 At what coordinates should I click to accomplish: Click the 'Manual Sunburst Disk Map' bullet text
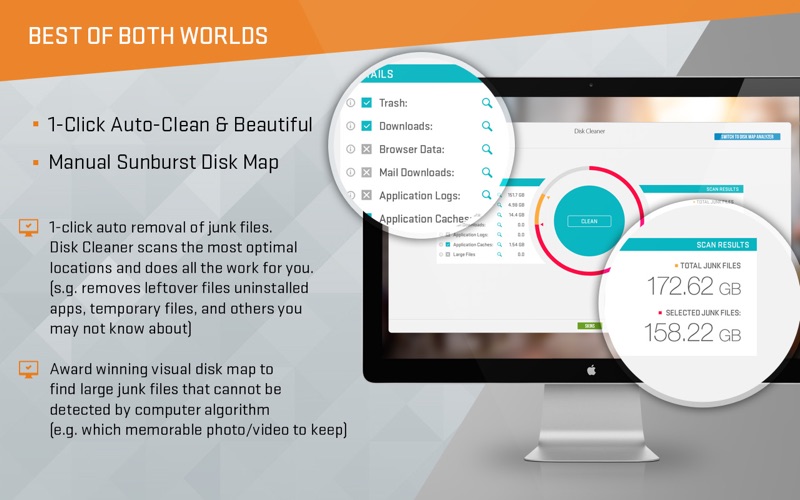pyautogui.click(x=164, y=162)
